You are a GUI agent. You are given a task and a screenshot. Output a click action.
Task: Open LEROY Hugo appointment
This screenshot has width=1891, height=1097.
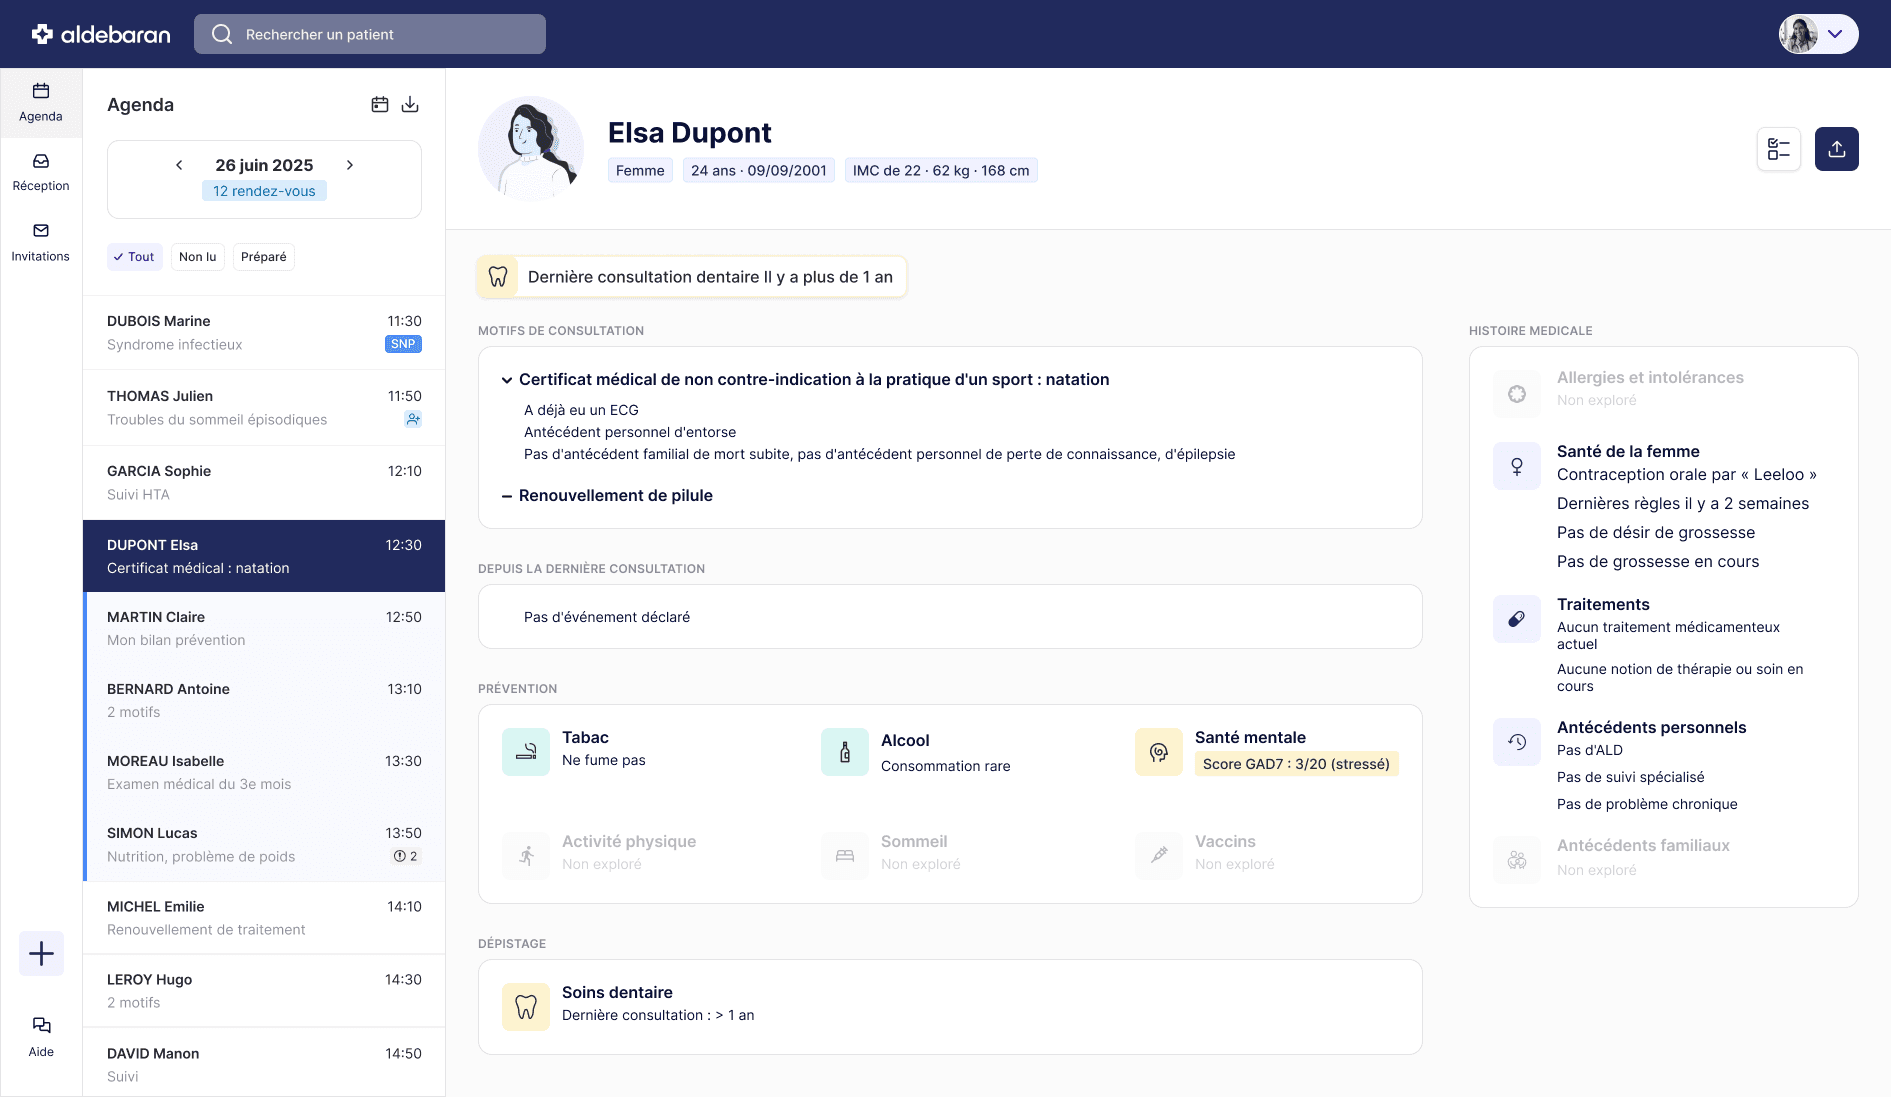coord(264,991)
